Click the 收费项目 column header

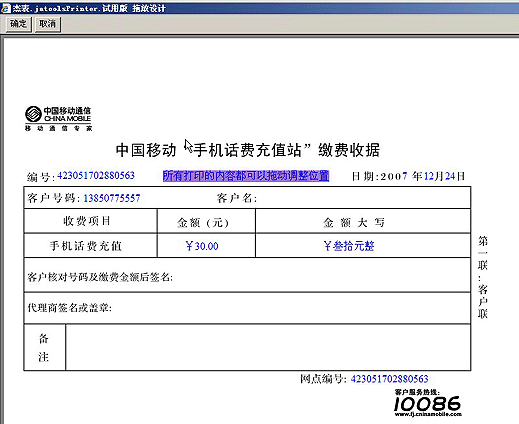click(x=87, y=221)
